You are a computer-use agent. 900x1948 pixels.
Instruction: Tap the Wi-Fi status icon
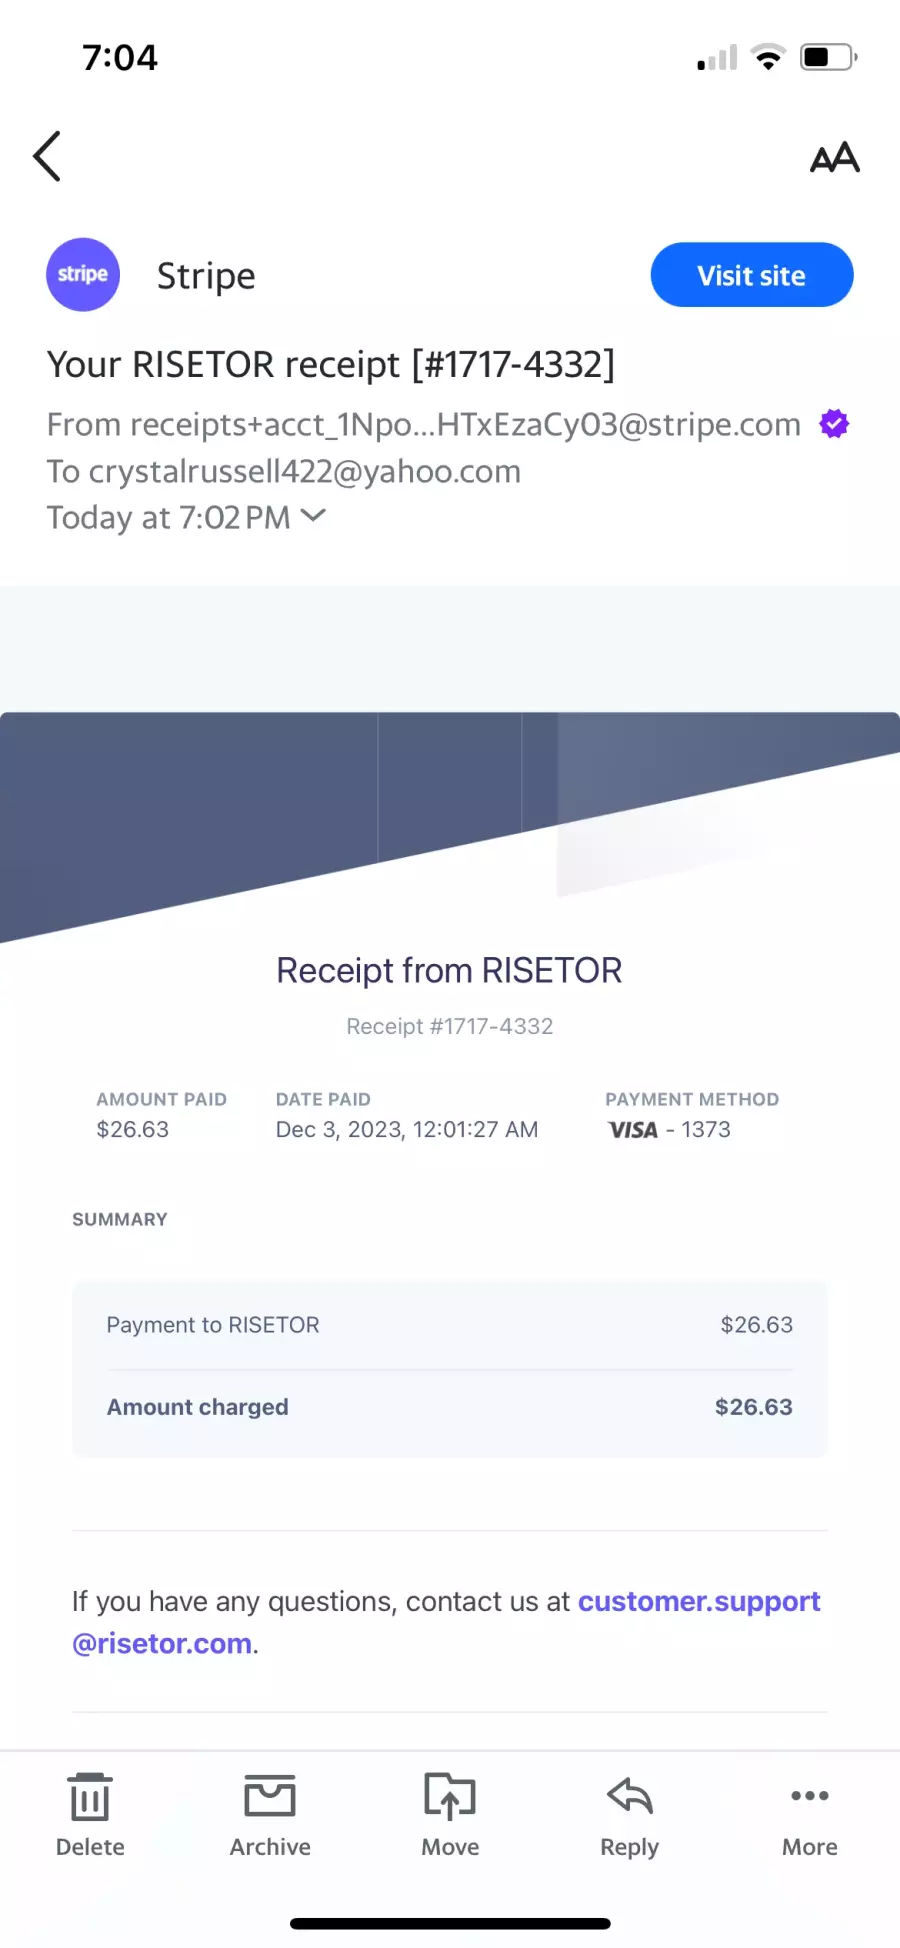click(x=768, y=57)
